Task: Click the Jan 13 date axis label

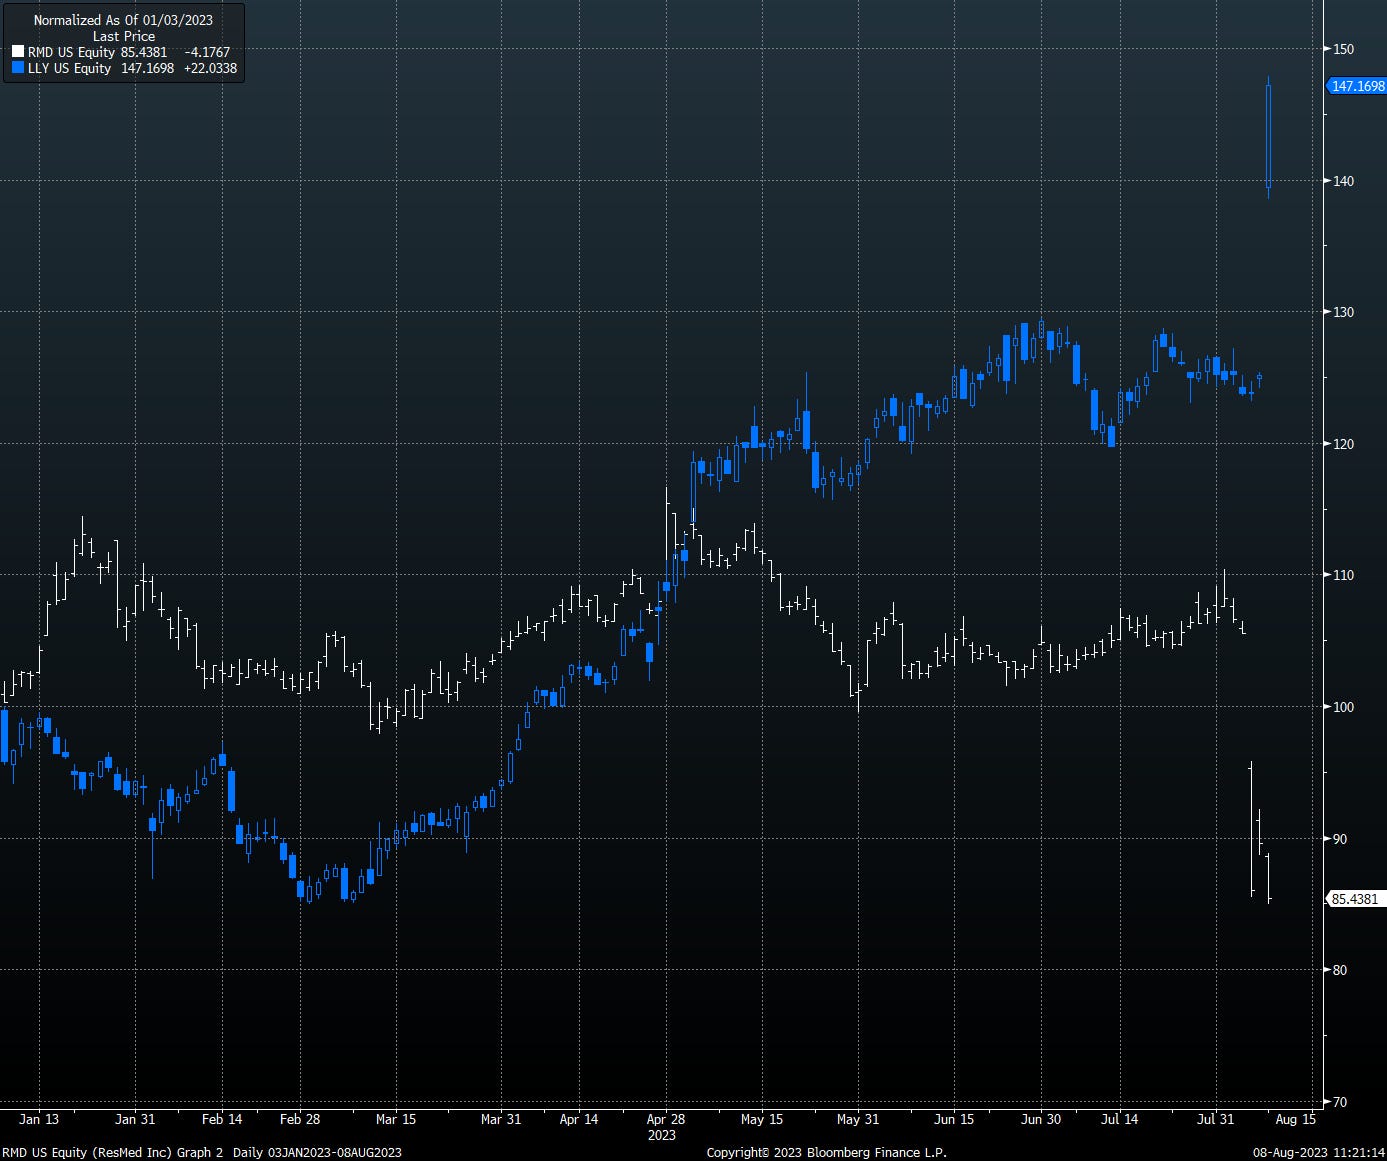Action: coord(39,1119)
